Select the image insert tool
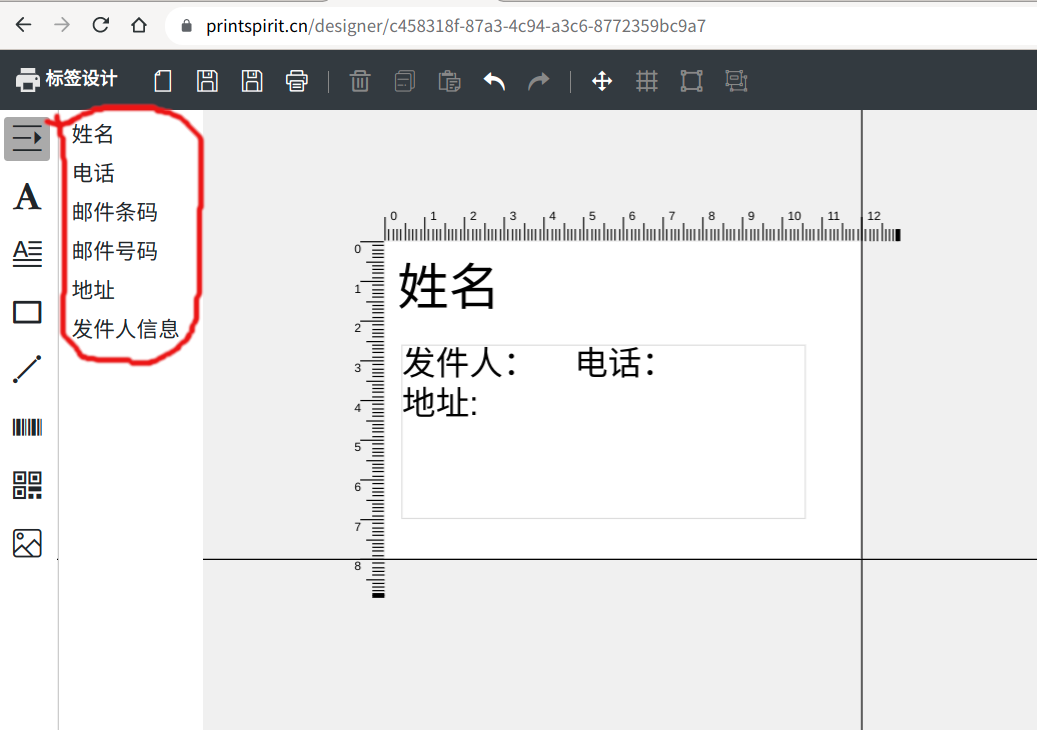This screenshot has height=730, width=1037. [x=27, y=544]
